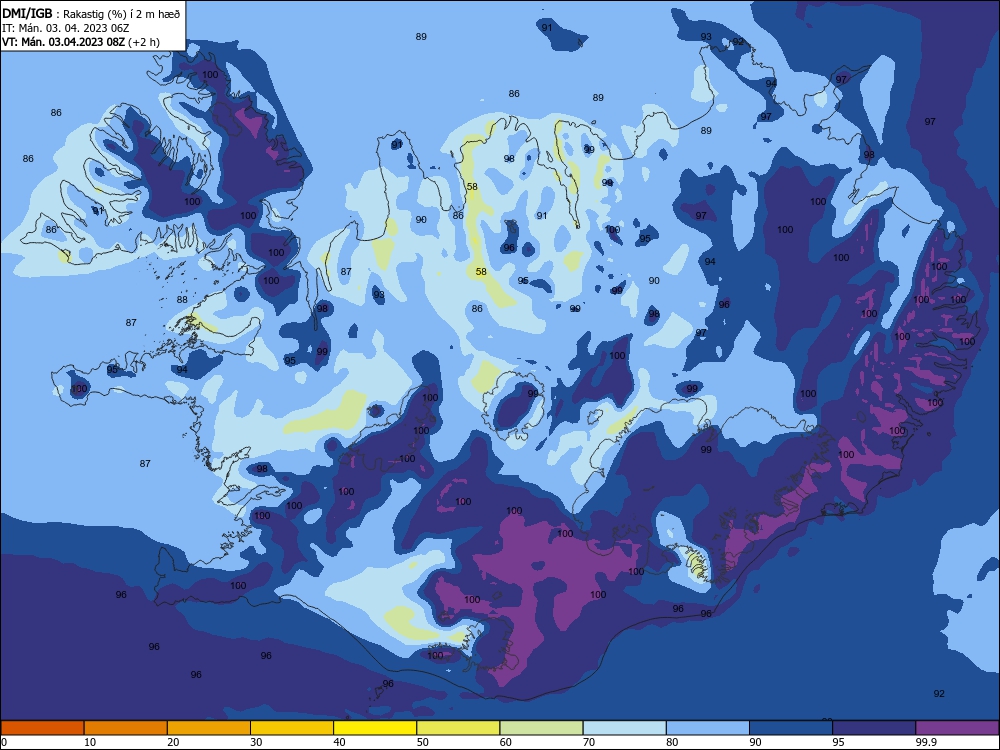Click the '70' legend scale label
Viewport: 1000px width, 750px height.
pyautogui.click(x=589, y=742)
